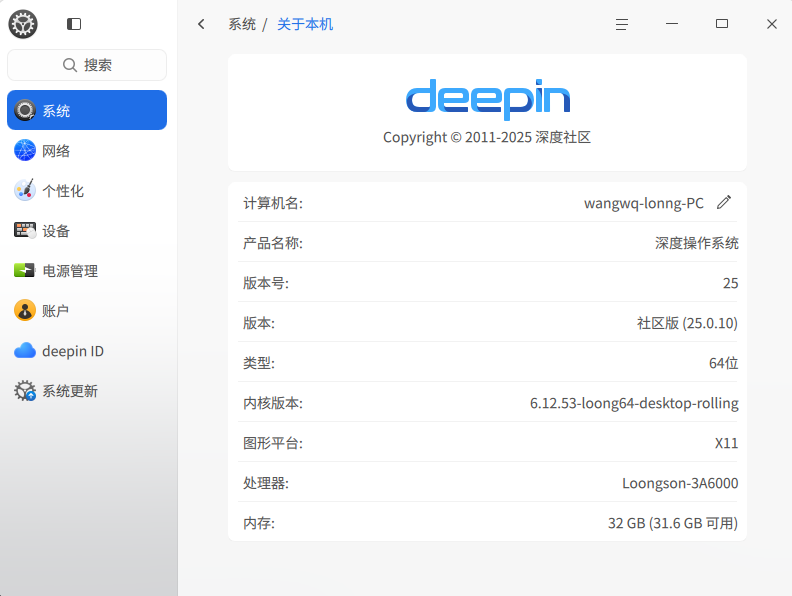The image size is (792, 596).
Task: Click the 计算机名: label
Action: click(x=273, y=203)
